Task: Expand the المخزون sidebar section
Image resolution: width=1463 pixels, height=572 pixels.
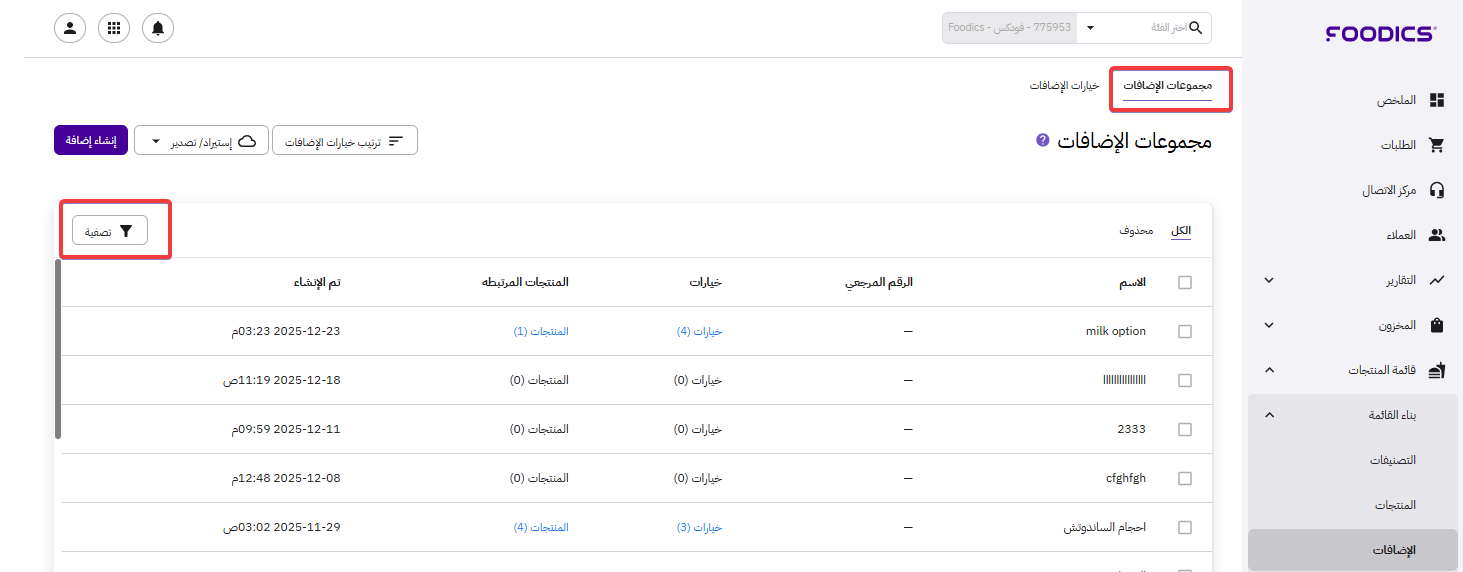Action: click(x=1269, y=325)
